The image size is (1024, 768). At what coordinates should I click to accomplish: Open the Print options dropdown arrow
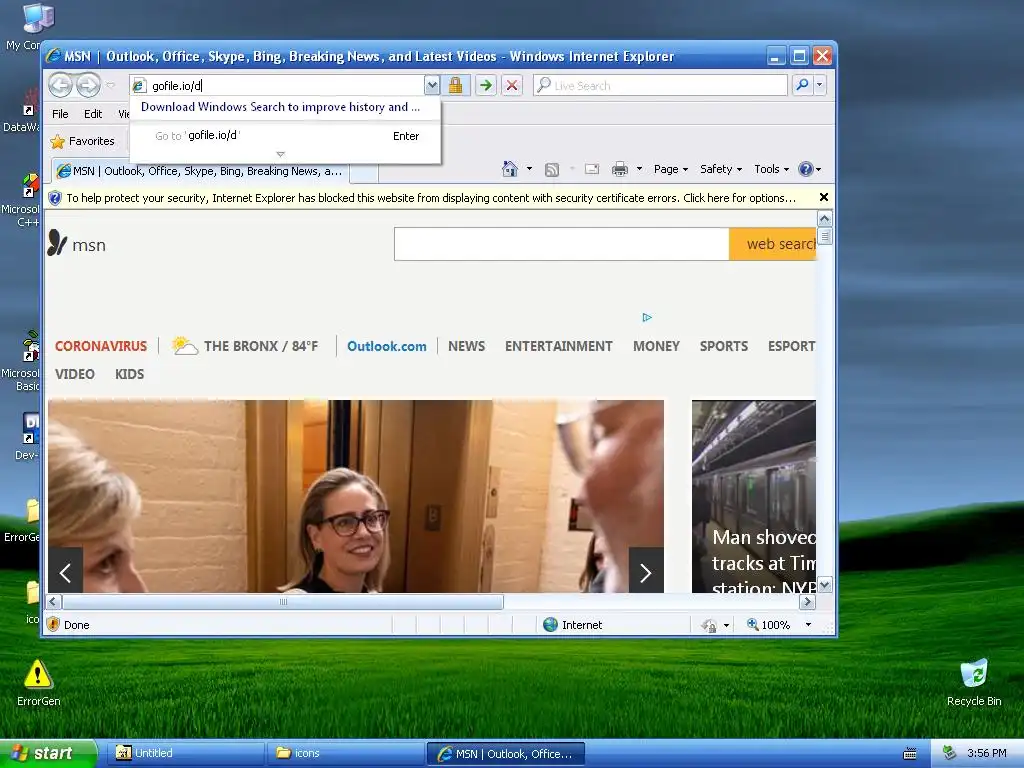click(x=639, y=169)
